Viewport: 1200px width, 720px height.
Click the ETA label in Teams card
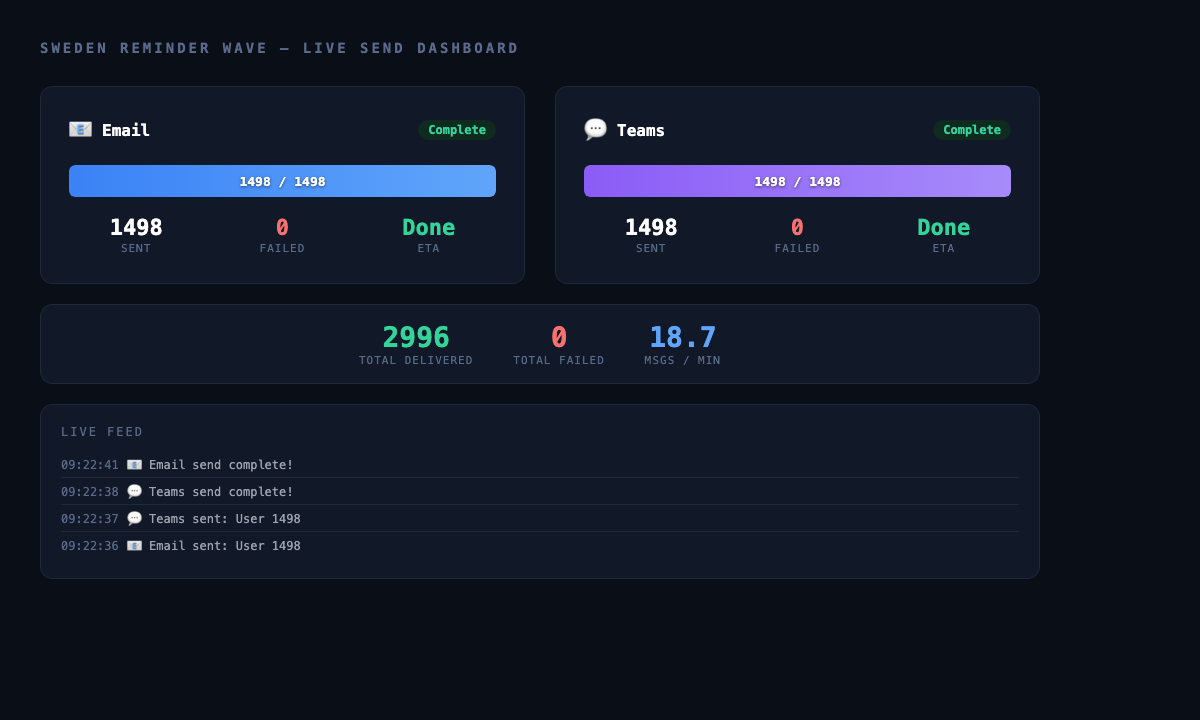pos(943,248)
